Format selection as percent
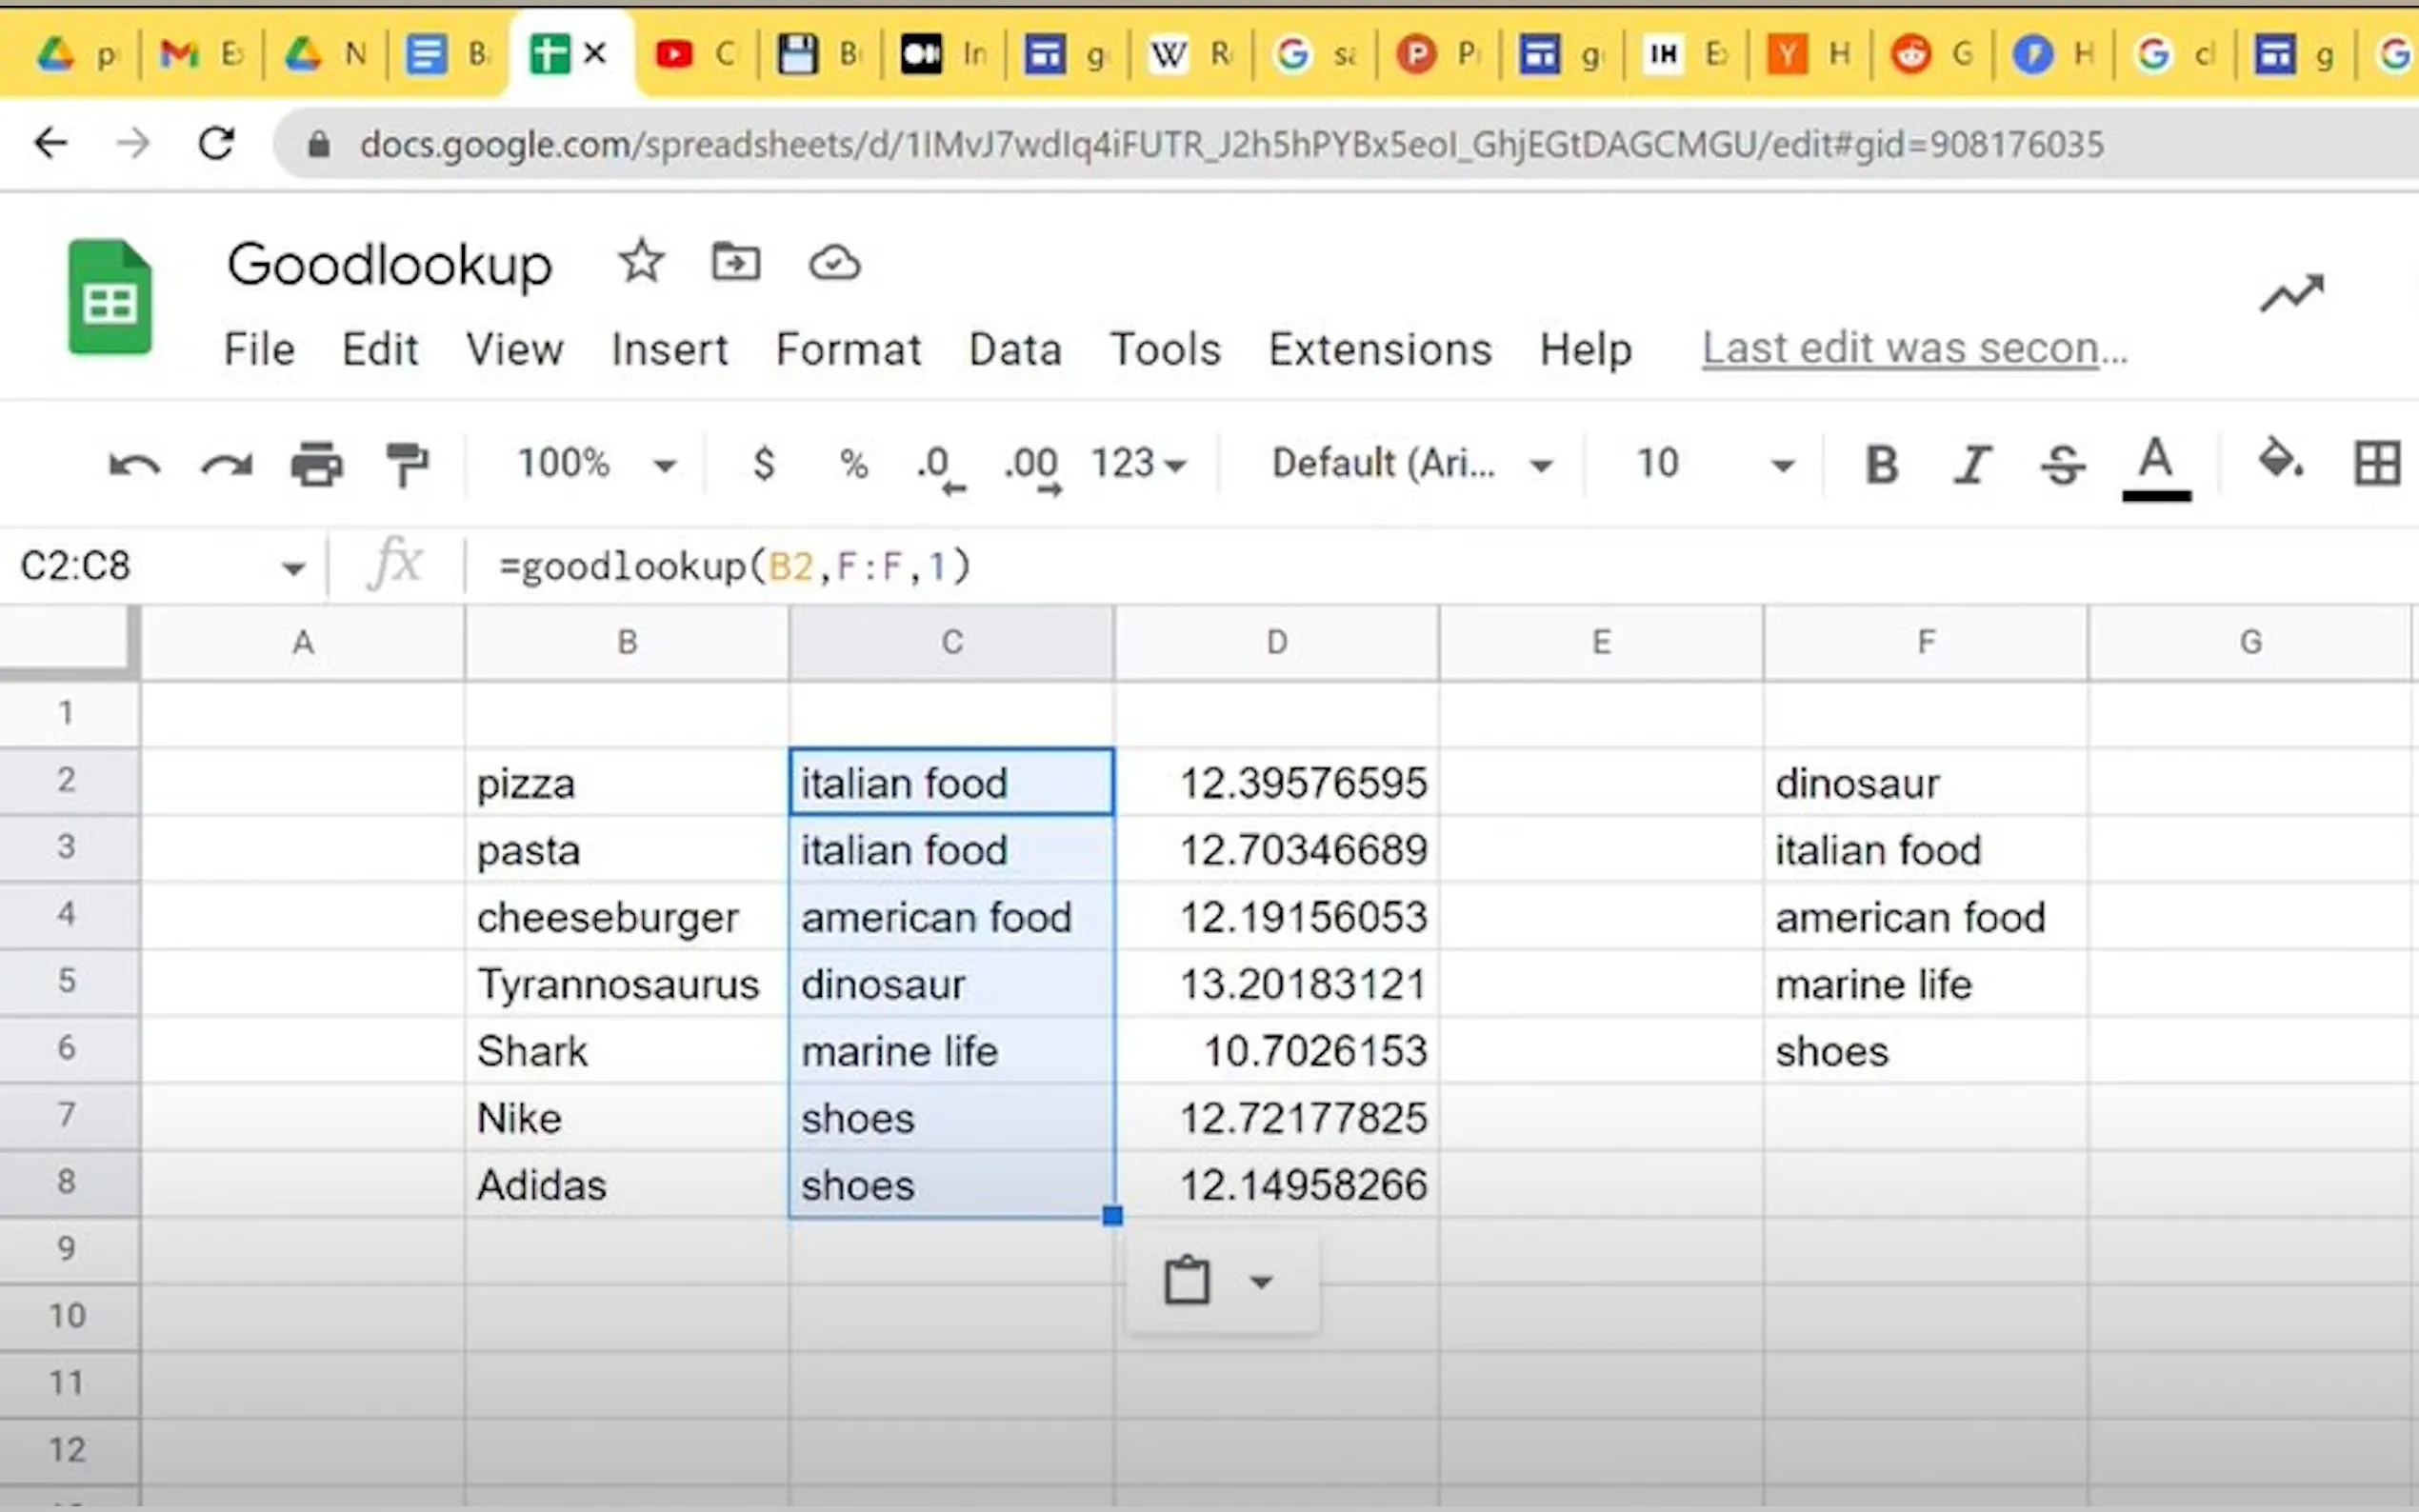This screenshot has width=2419, height=1512. [853, 463]
